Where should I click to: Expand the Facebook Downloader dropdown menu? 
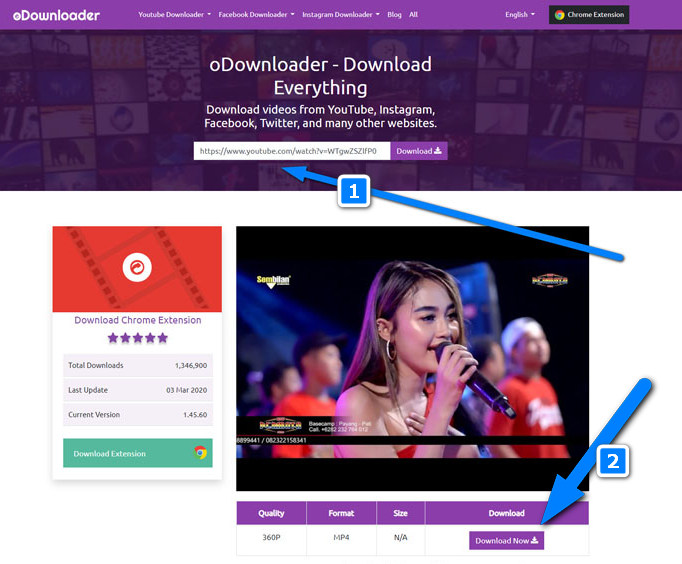pyautogui.click(x=256, y=14)
